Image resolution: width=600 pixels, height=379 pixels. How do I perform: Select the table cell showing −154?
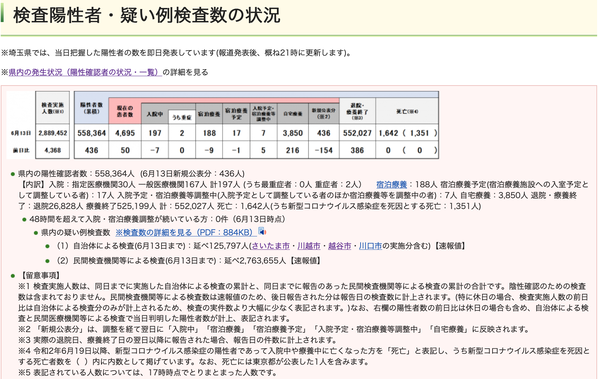pyautogui.click(x=324, y=150)
